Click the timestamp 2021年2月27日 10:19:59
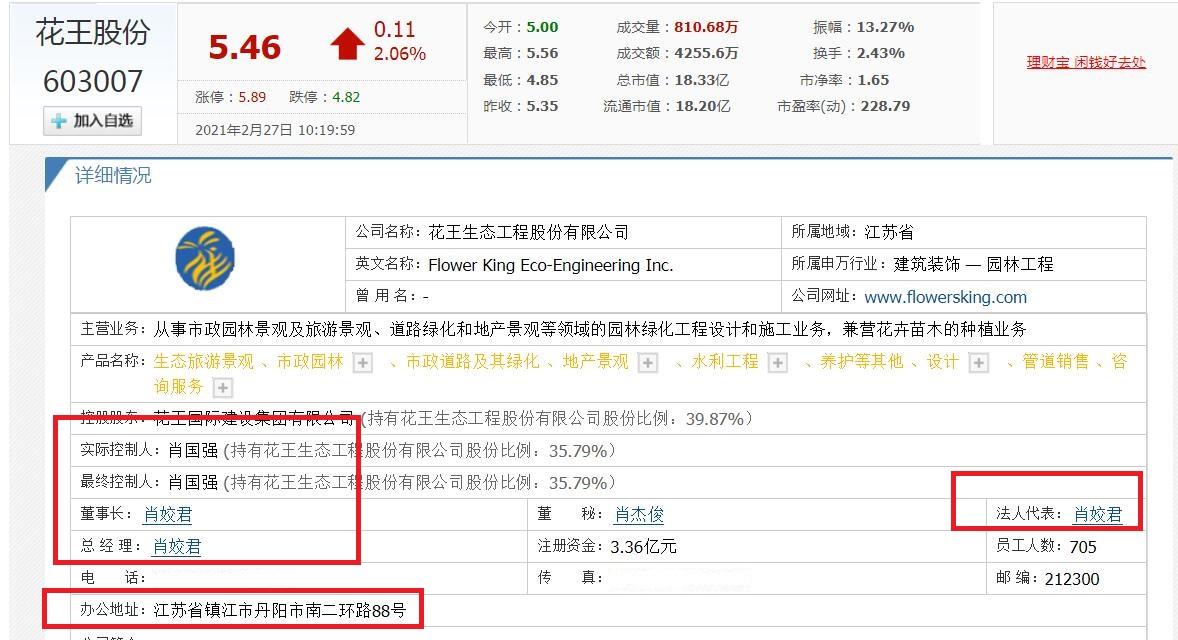This screenshot has width=1178, height=640. point(275,130)
